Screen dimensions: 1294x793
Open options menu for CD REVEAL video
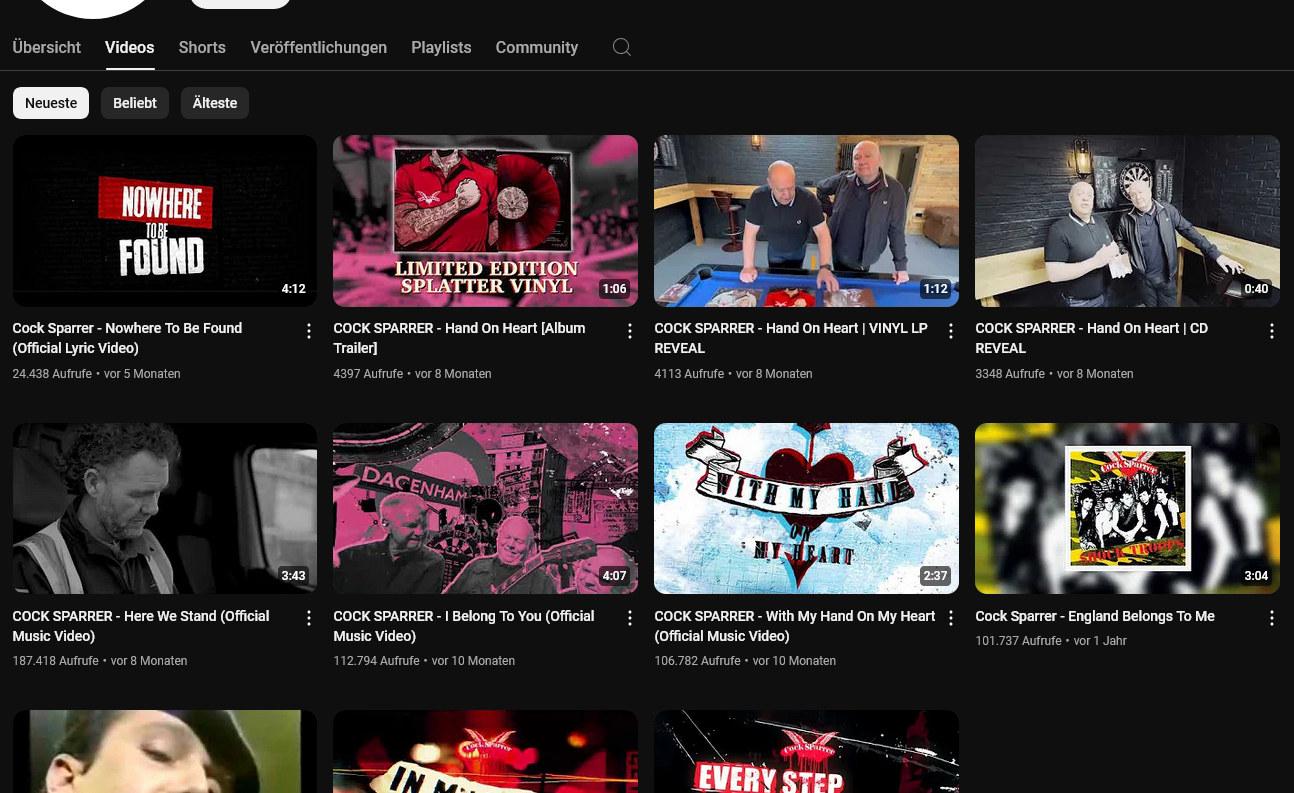(x=1272, y=331)
